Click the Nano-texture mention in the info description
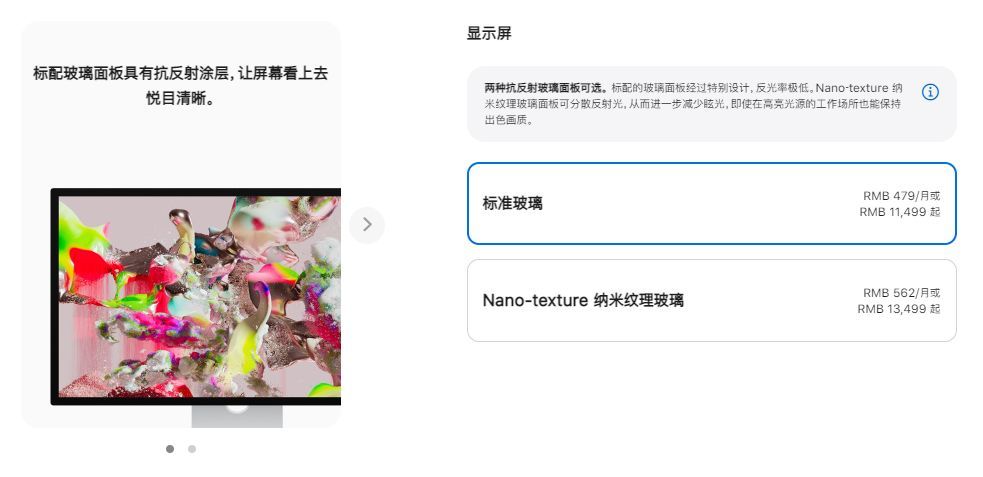The height and width of the screenshot is (477, 983). 852,88
